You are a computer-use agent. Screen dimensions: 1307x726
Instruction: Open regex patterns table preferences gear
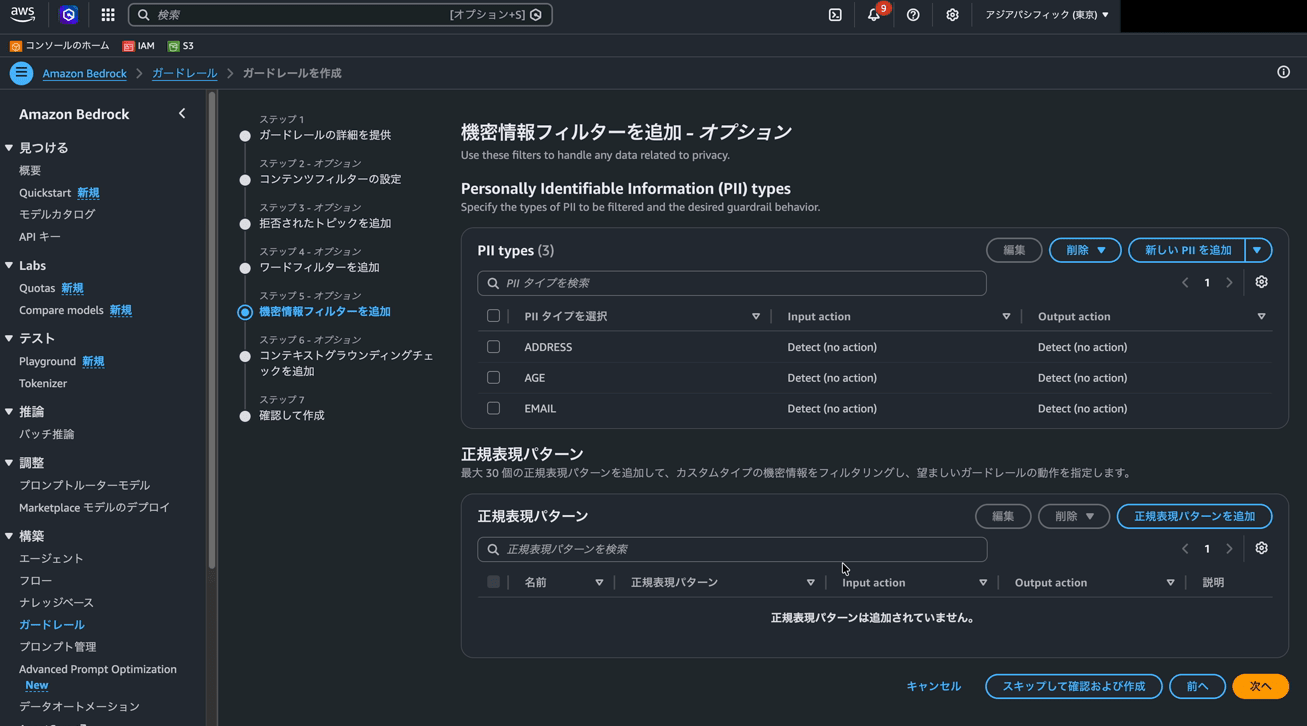tap(1261, 548)
